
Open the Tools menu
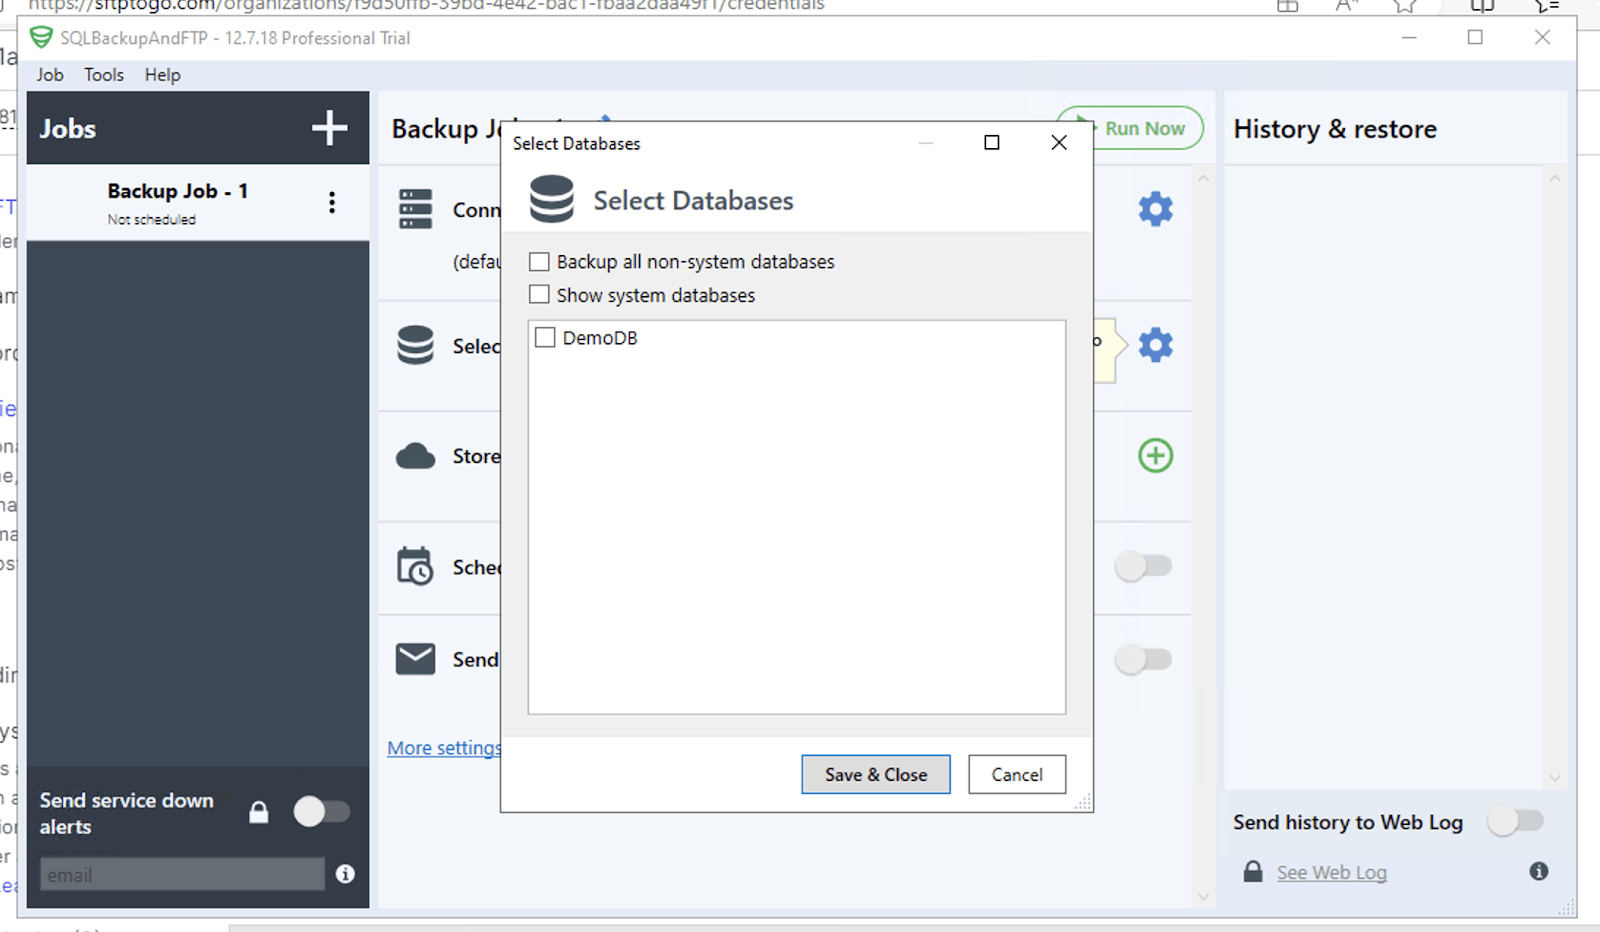click(x=103, y=74)
